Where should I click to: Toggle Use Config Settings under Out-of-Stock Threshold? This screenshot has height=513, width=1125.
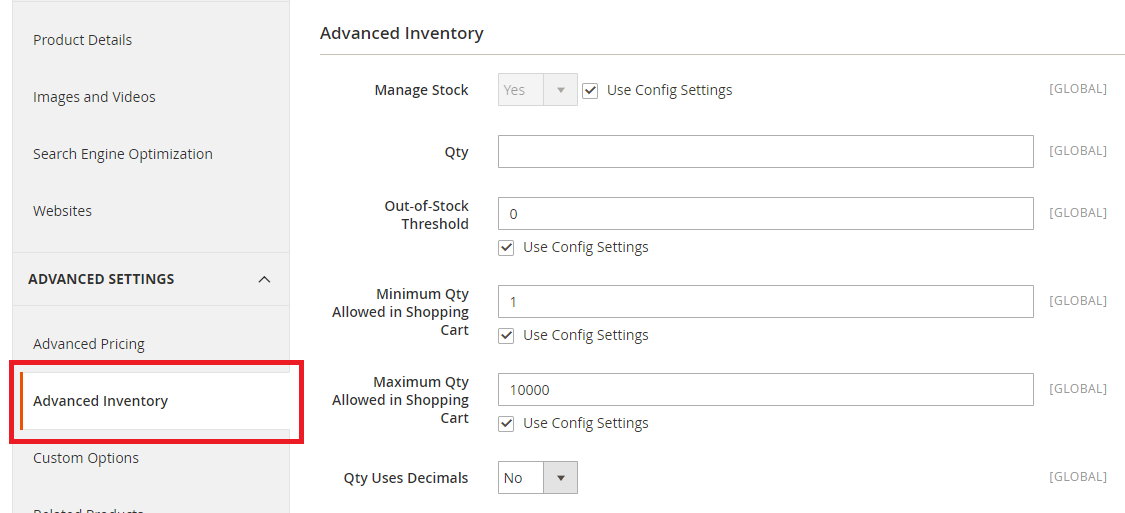pos(506,247)
